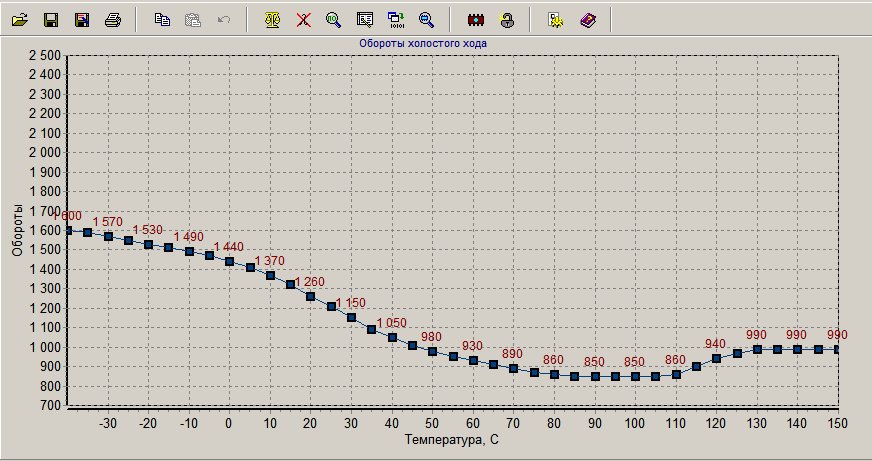Click the chart title Обороты холостого хода
This screenshot has height=461, width=872.
(423, 44)
